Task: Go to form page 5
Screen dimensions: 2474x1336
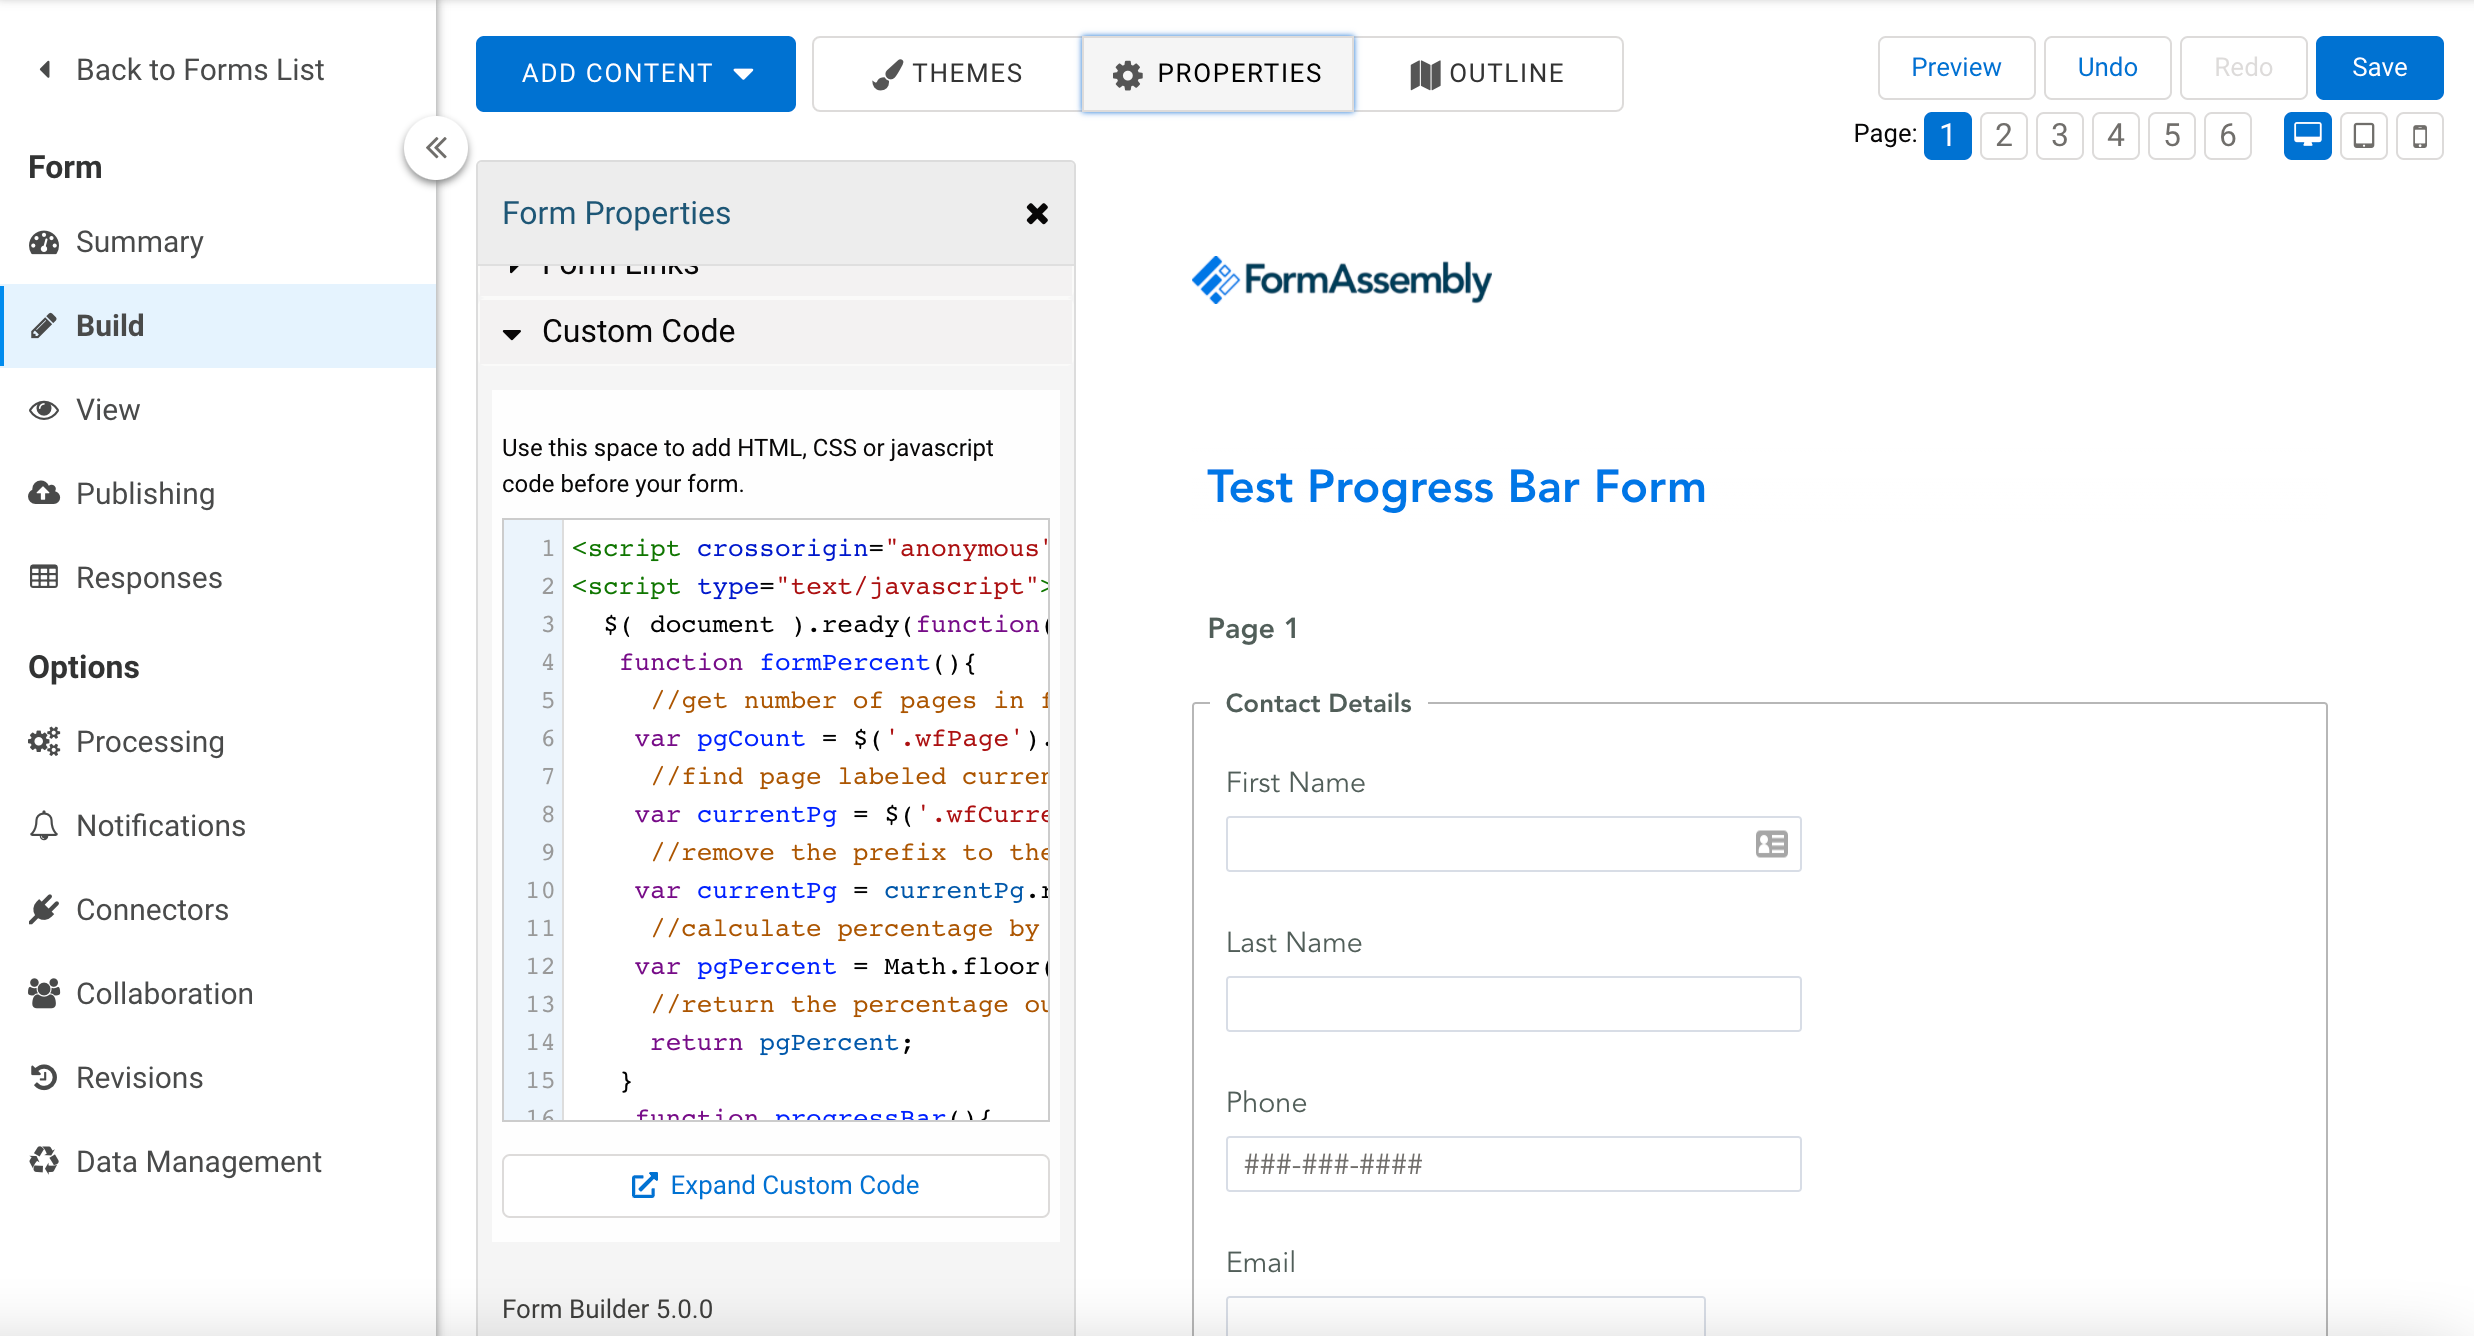Action: (x=2172, y=135)
